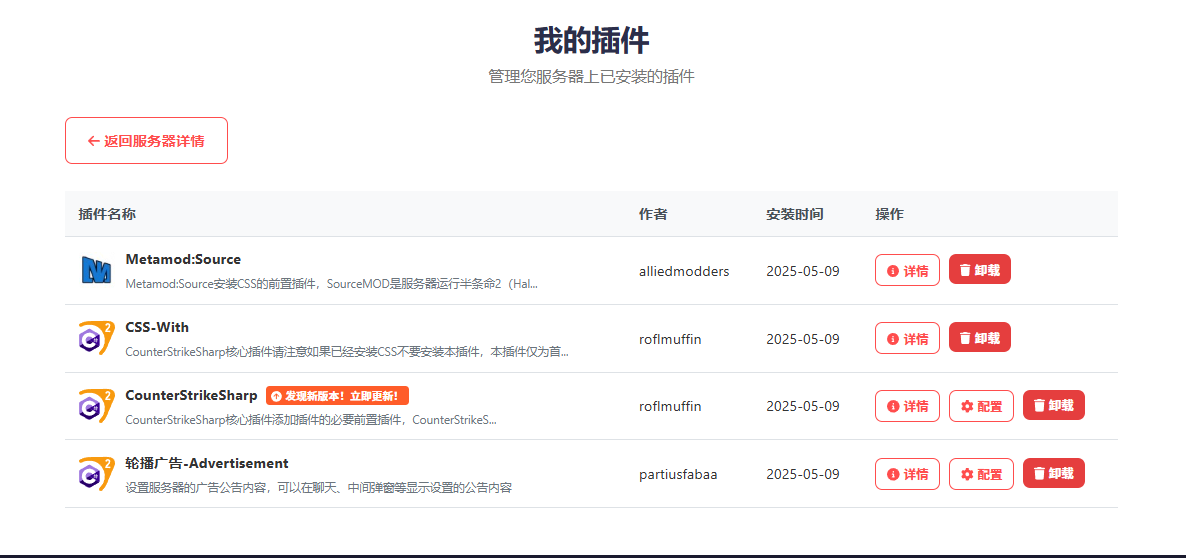Click the 安装时间 column header

[x=794, y=214]
